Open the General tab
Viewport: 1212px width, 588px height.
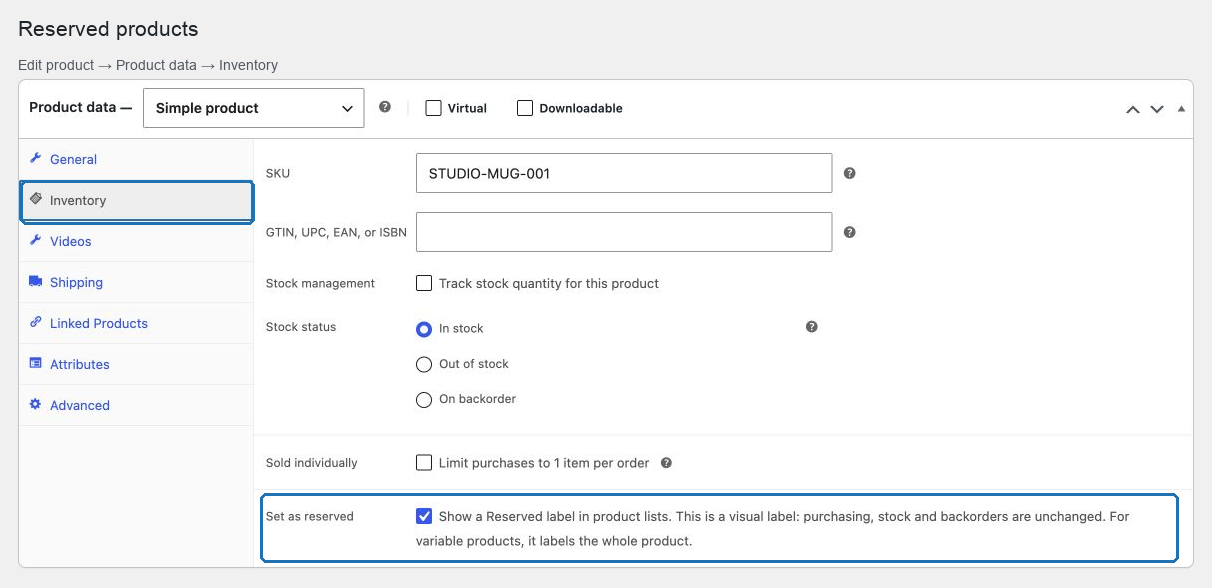[x=136, y=159]
